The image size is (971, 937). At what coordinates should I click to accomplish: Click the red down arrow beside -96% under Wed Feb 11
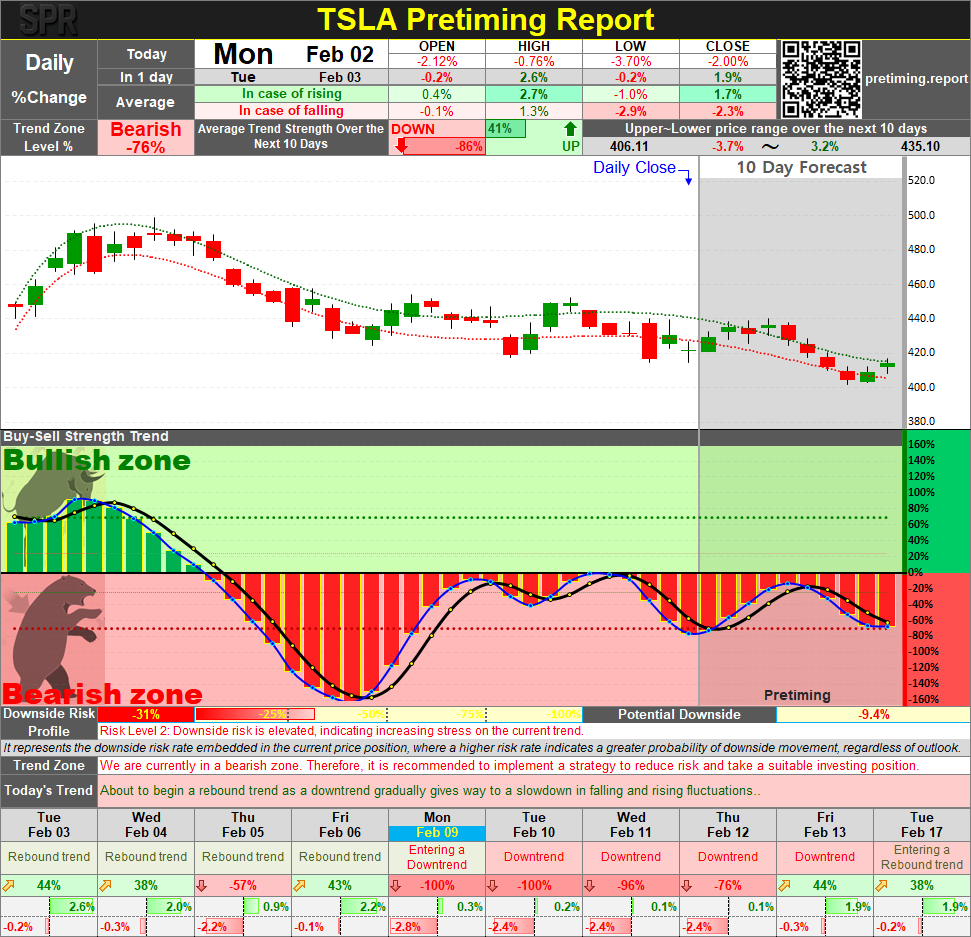point(590,886)
